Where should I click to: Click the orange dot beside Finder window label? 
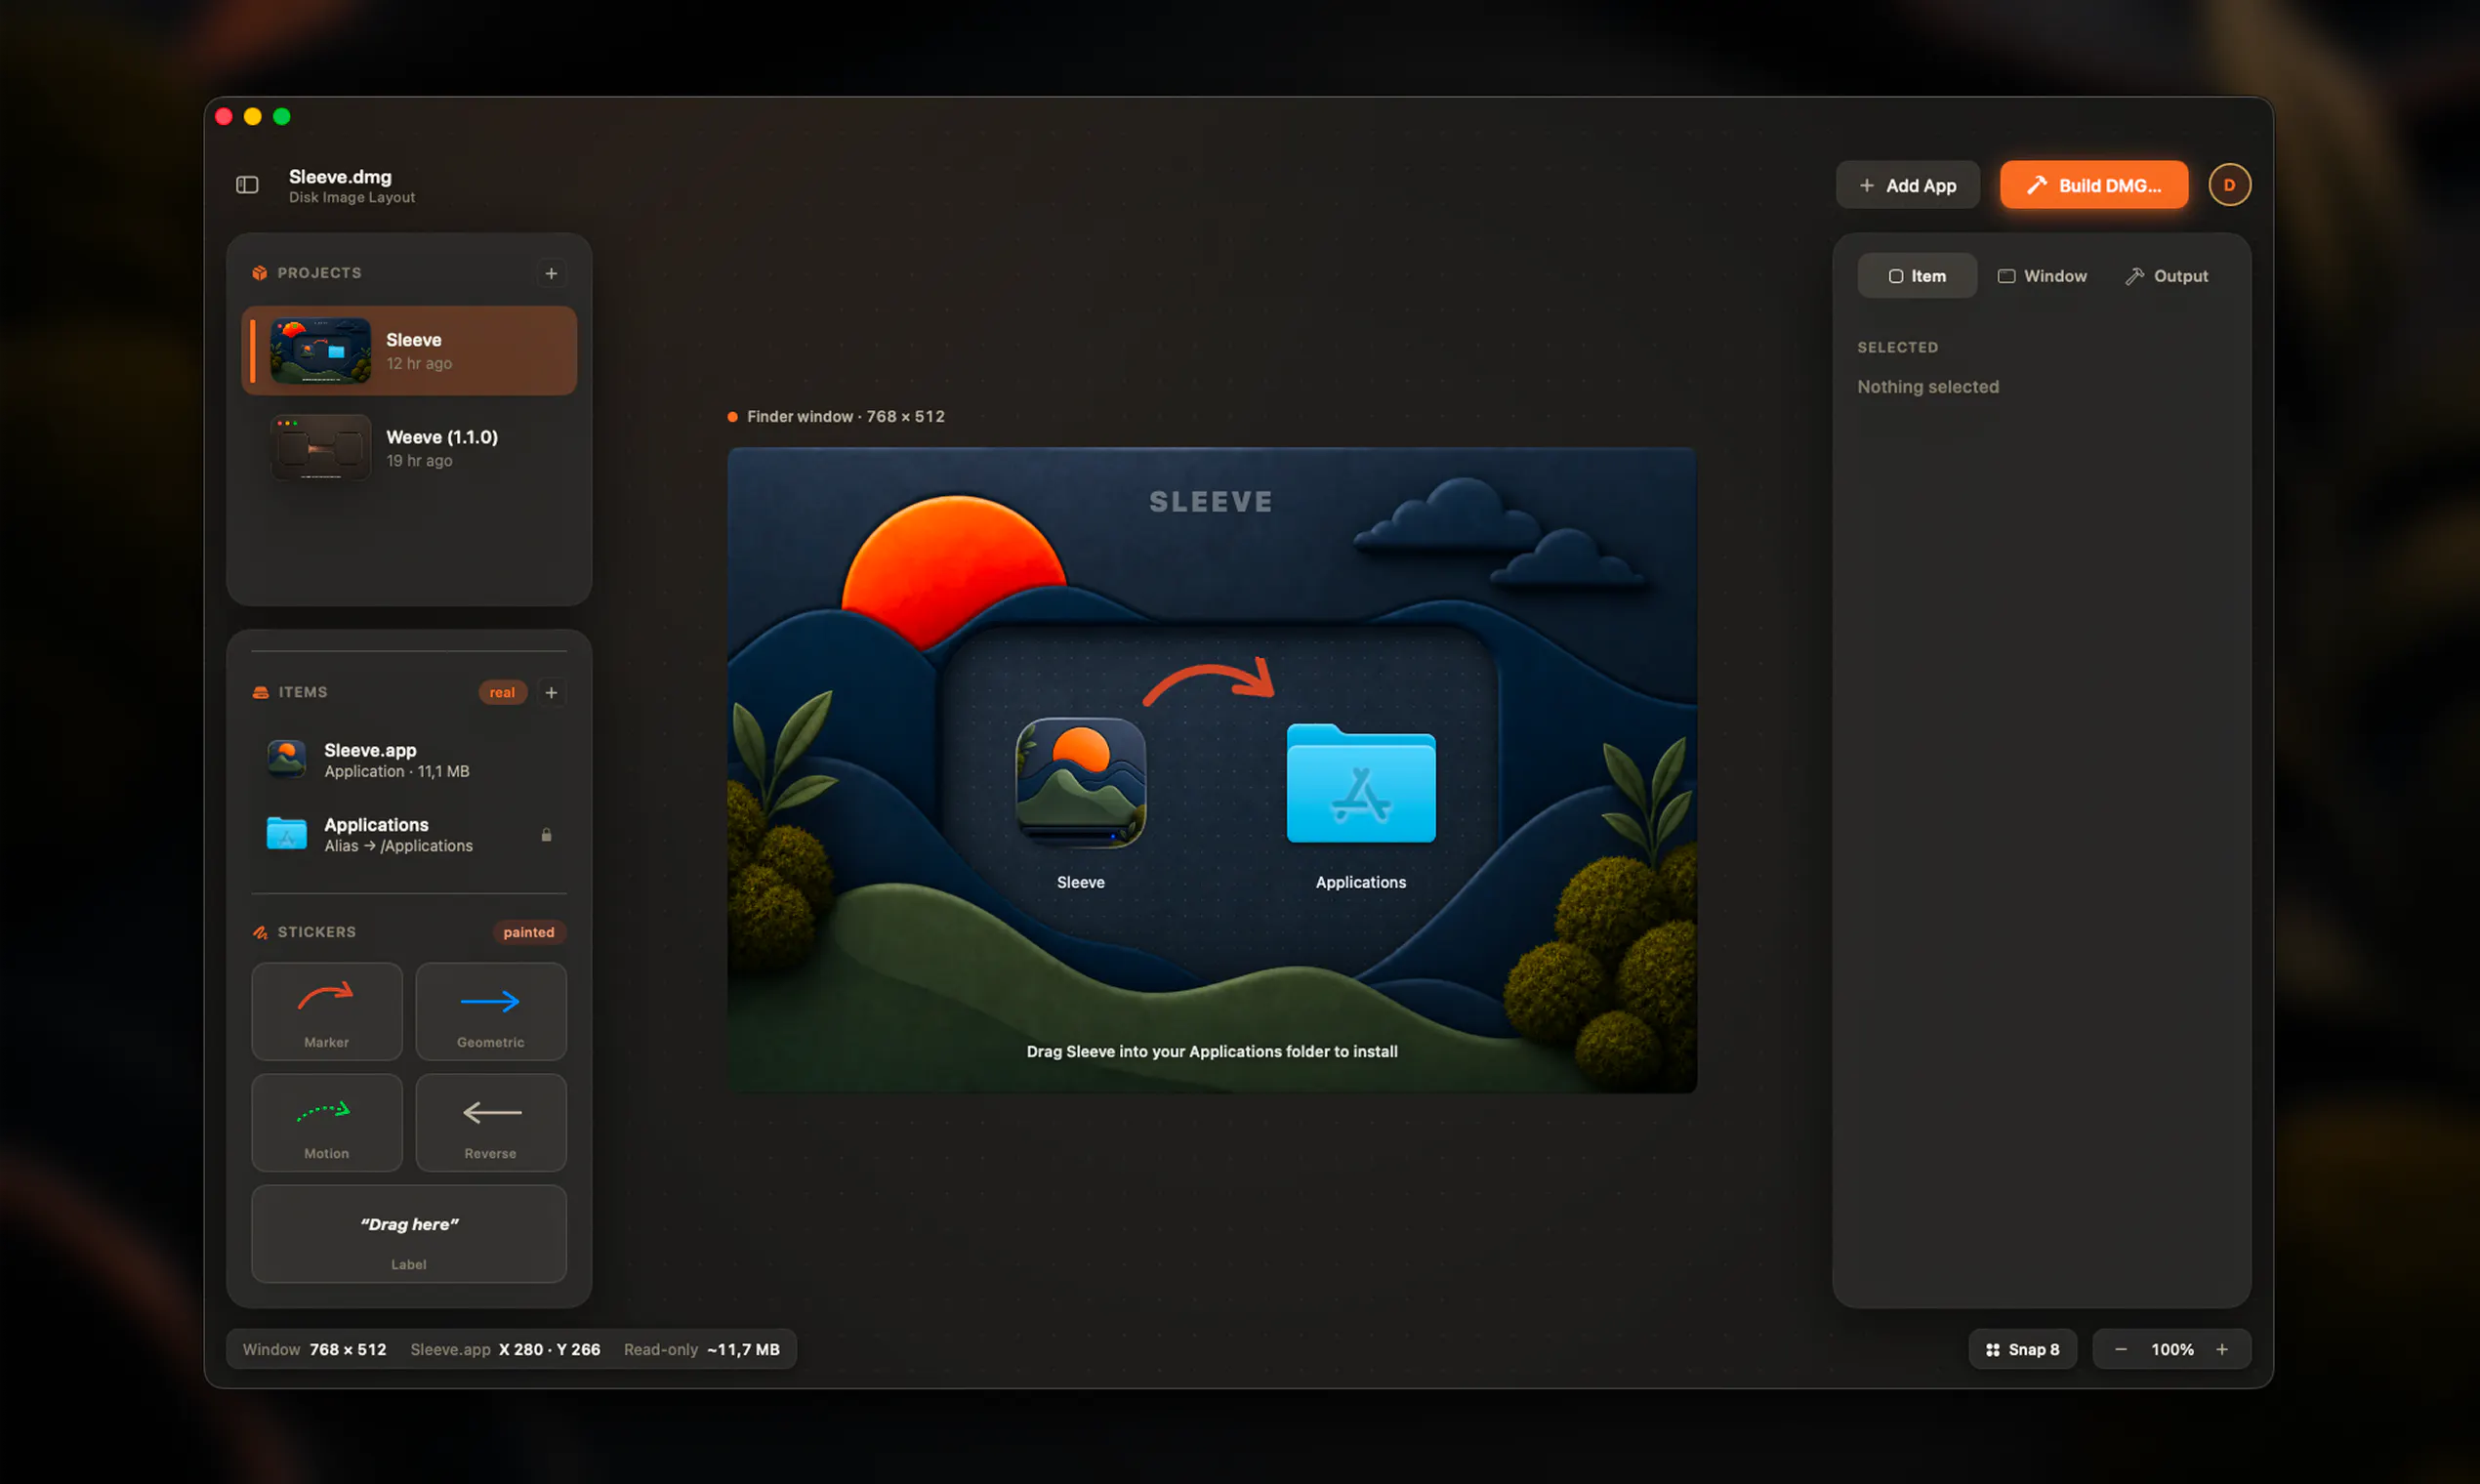[733, 416]
